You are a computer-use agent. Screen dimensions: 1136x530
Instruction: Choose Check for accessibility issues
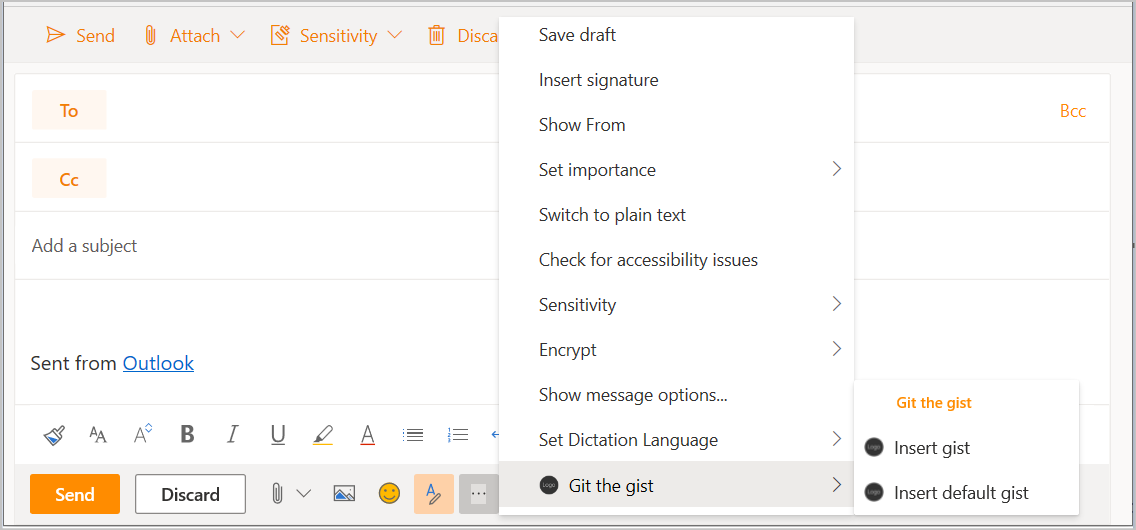coord(676,259)
